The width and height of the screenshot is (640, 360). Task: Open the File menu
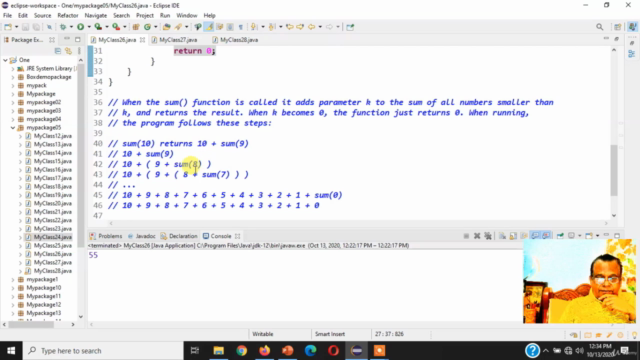tap(7, 16)
